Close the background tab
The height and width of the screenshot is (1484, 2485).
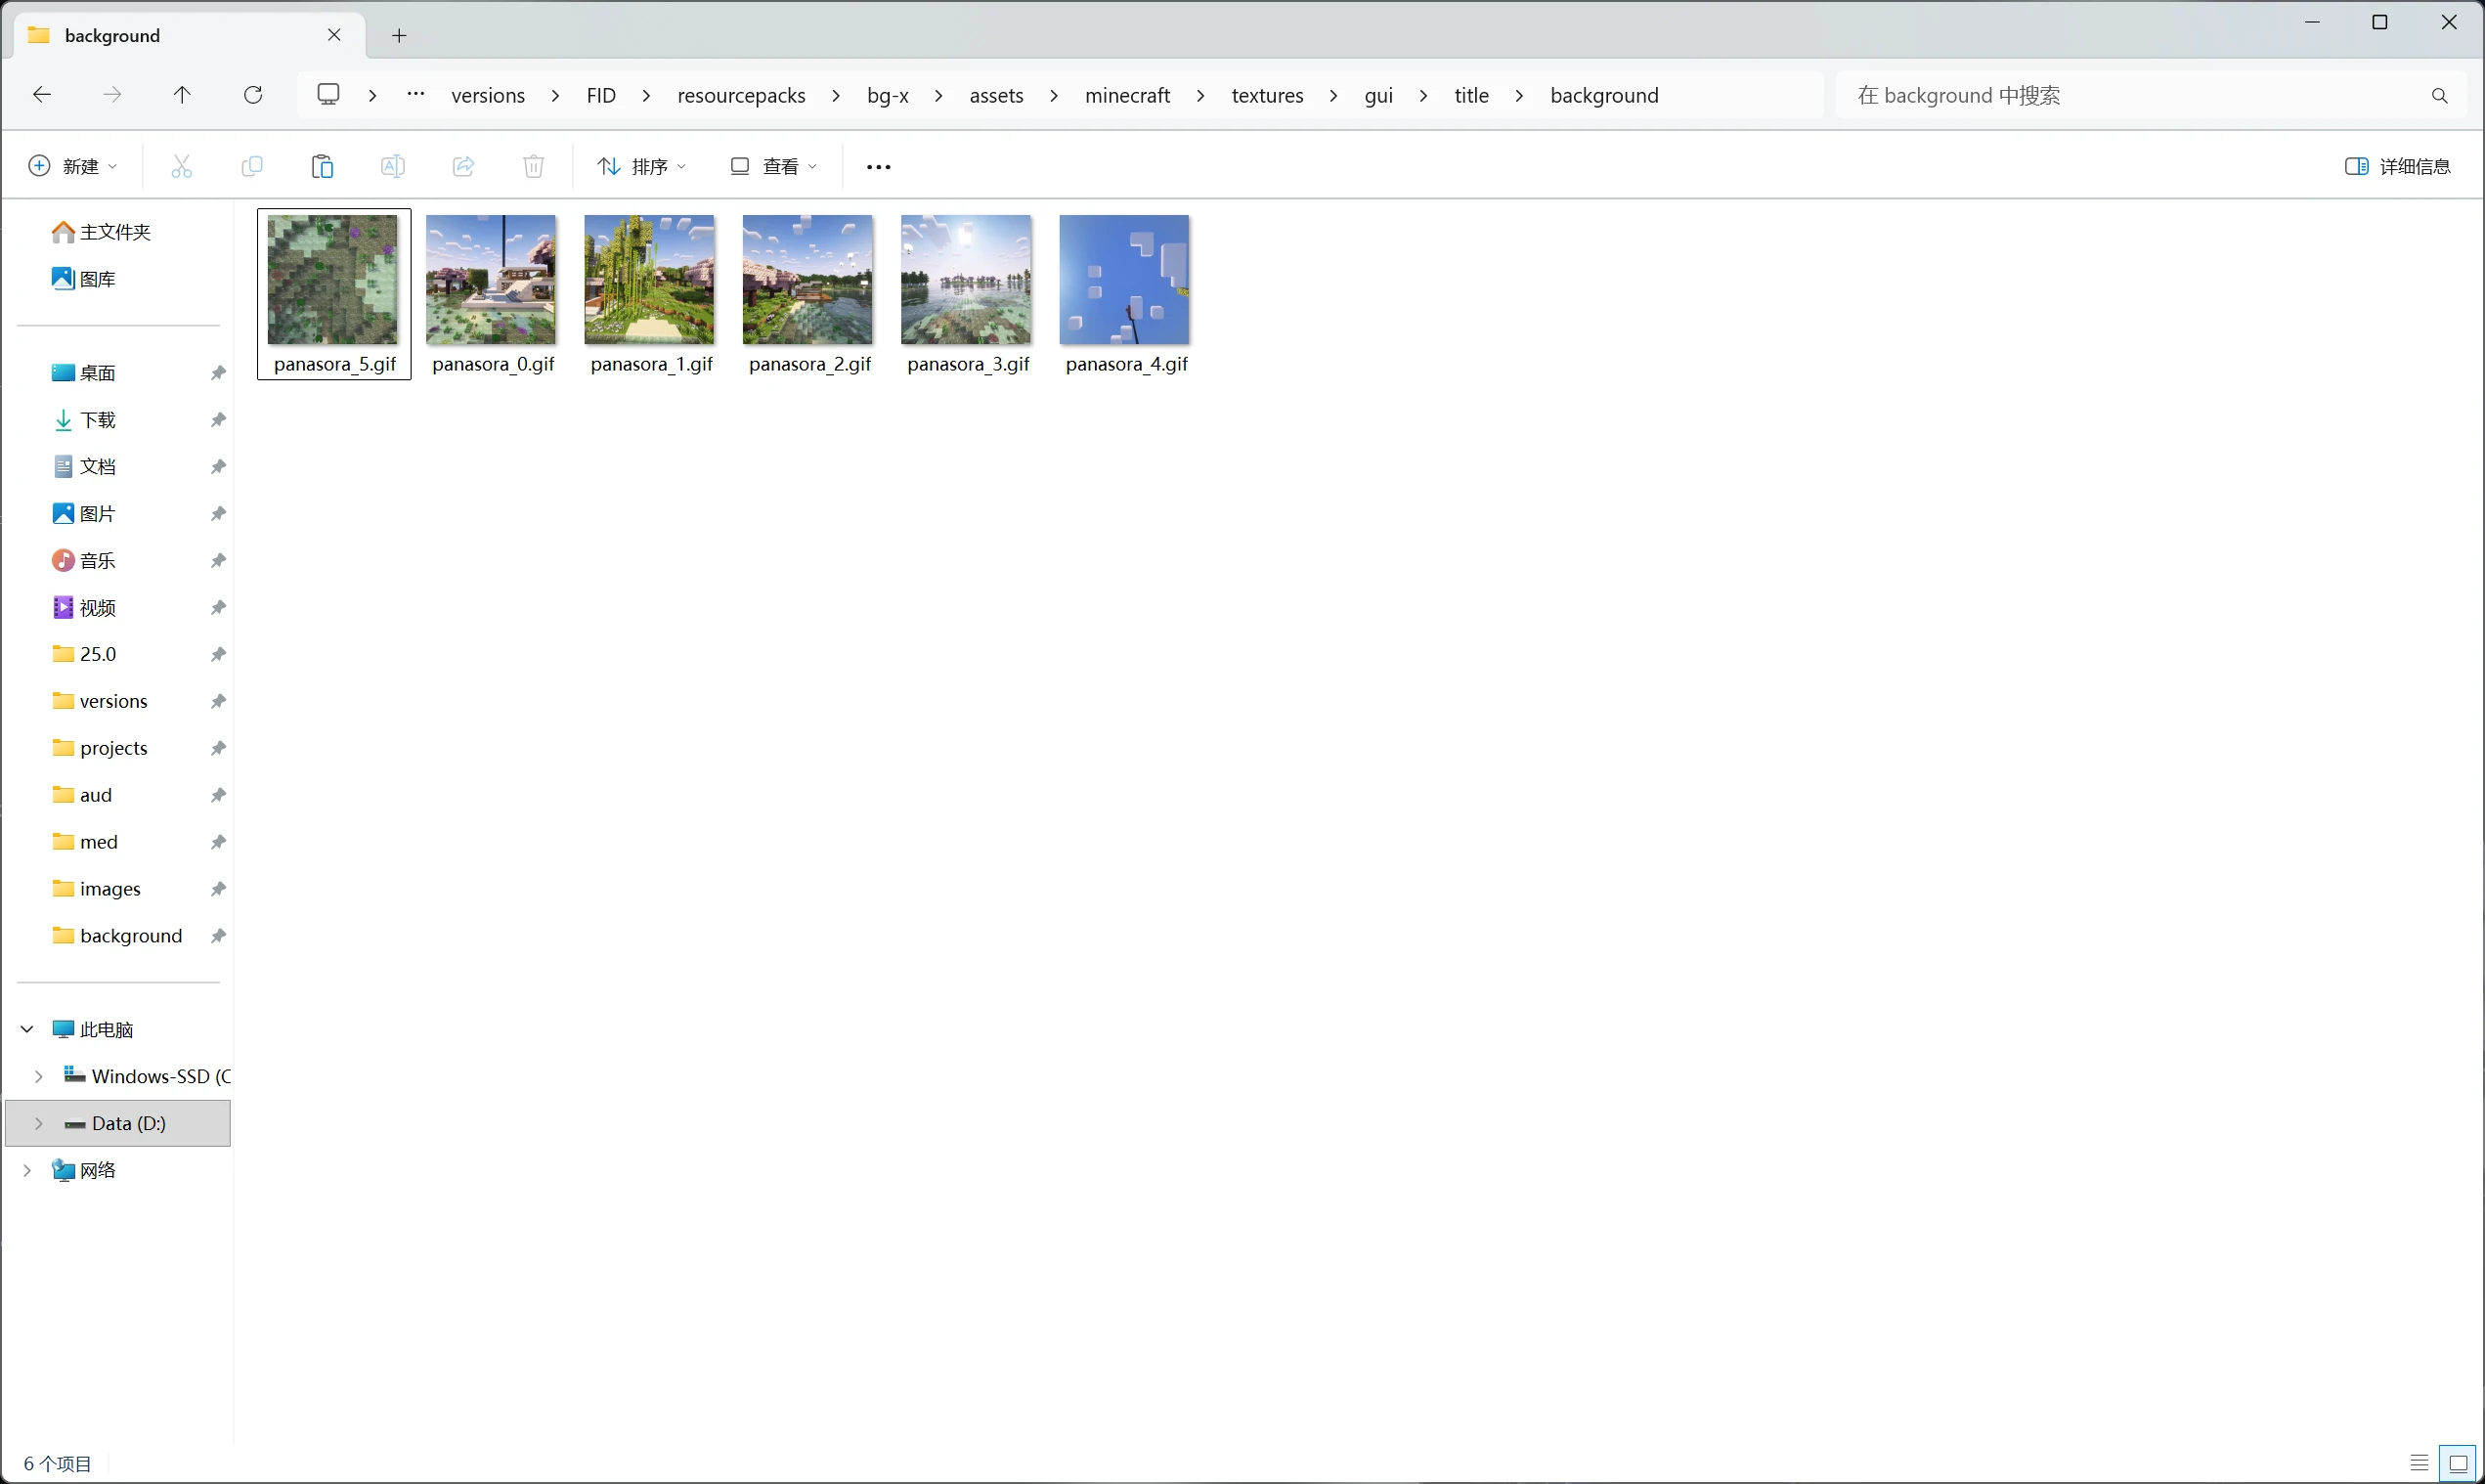pyautogui.click(x=334, y=35)
